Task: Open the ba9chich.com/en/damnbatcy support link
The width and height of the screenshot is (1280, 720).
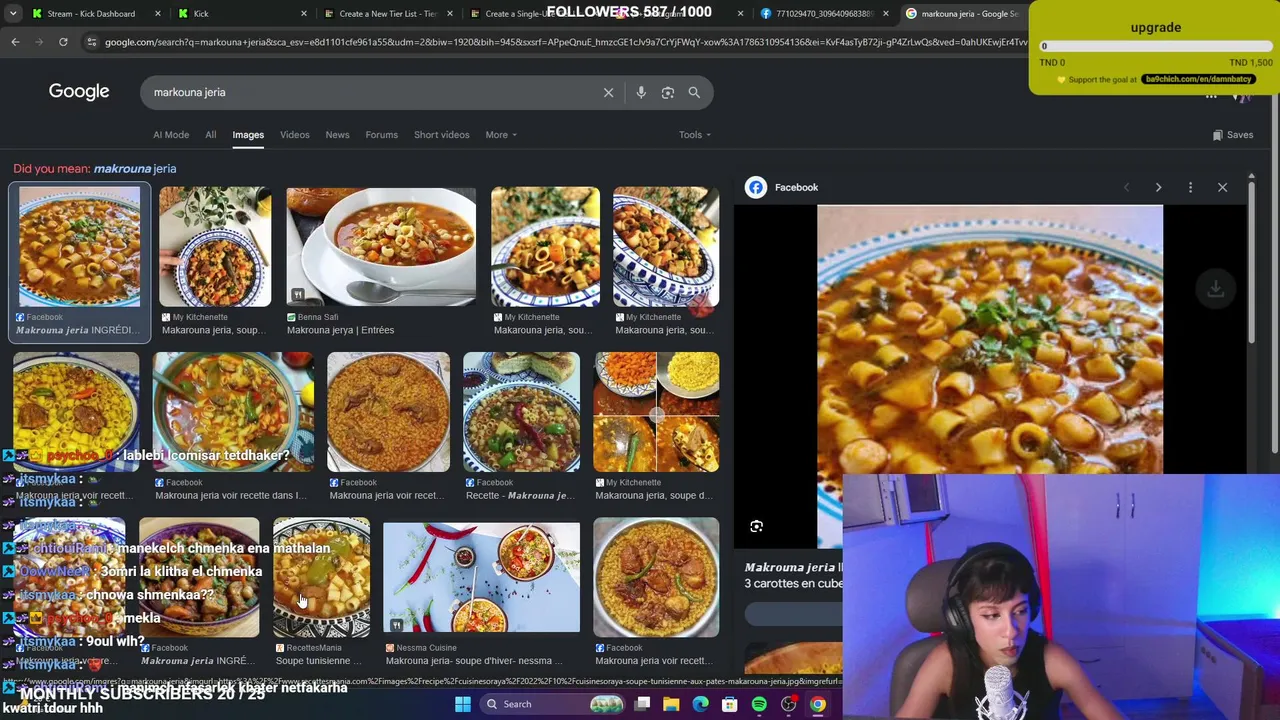Action: coord(1198,79)
